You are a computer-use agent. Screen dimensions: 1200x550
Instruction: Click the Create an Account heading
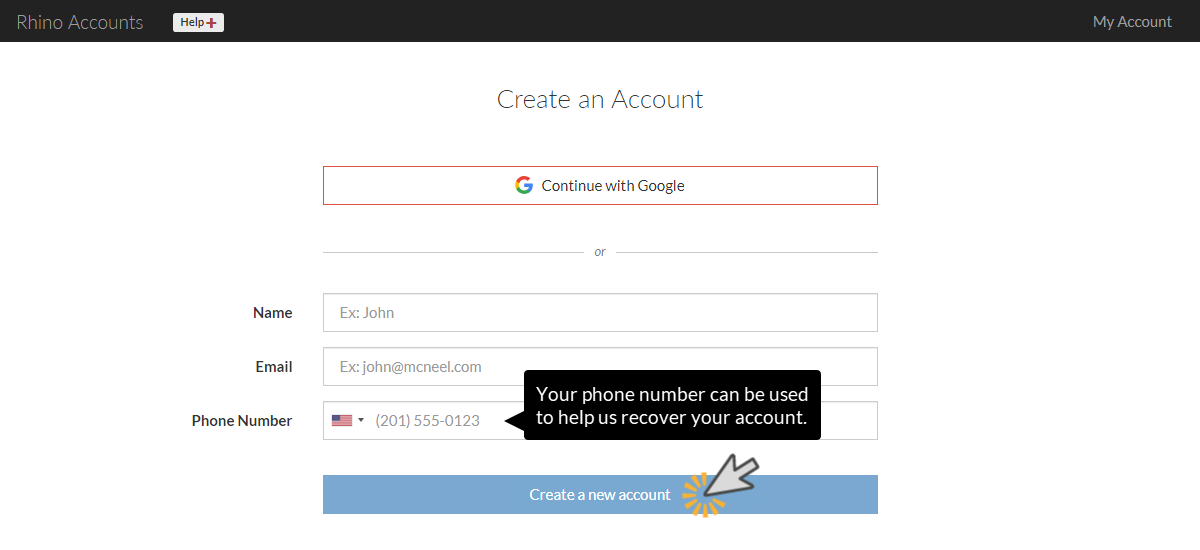[600, 100]
